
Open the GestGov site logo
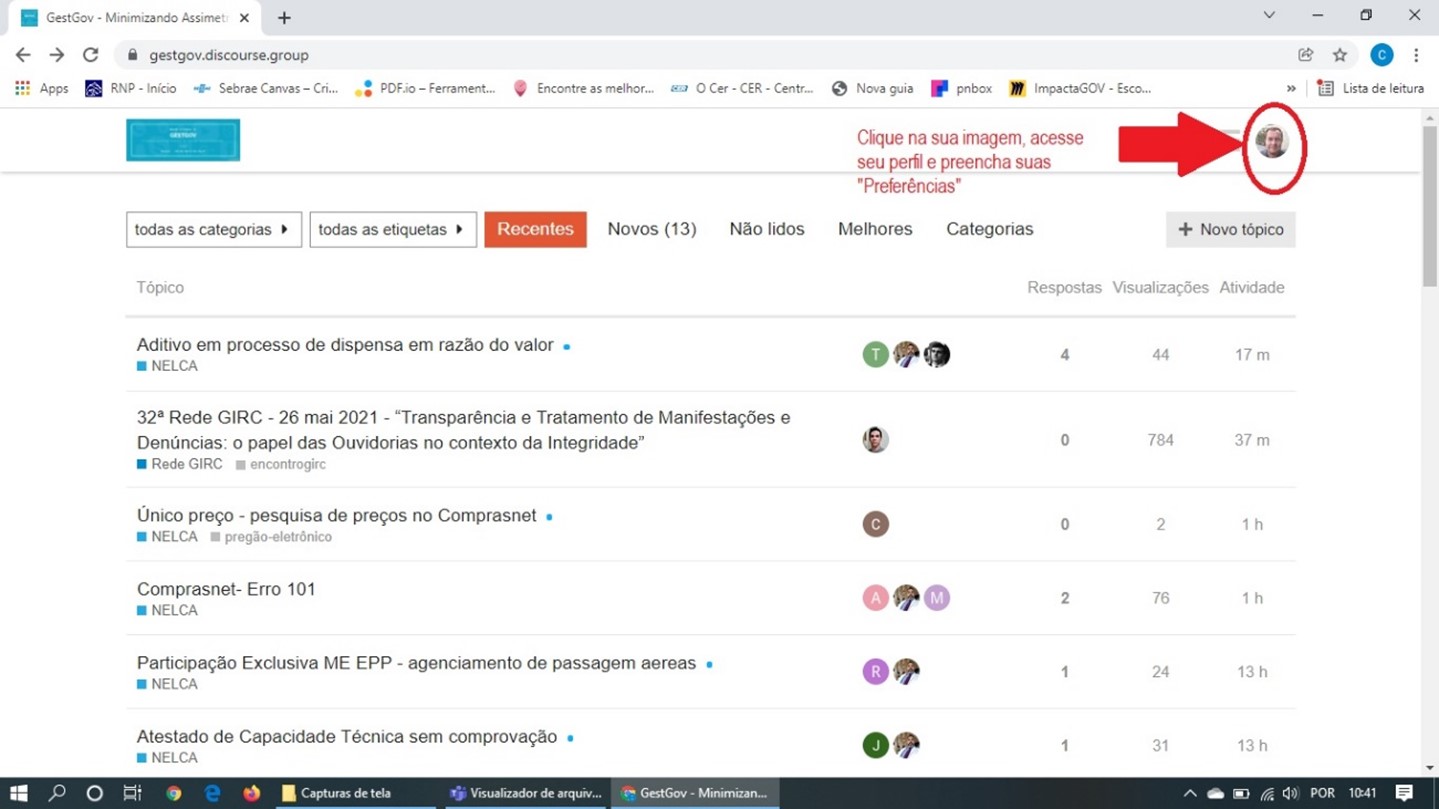tap(183, 140)
